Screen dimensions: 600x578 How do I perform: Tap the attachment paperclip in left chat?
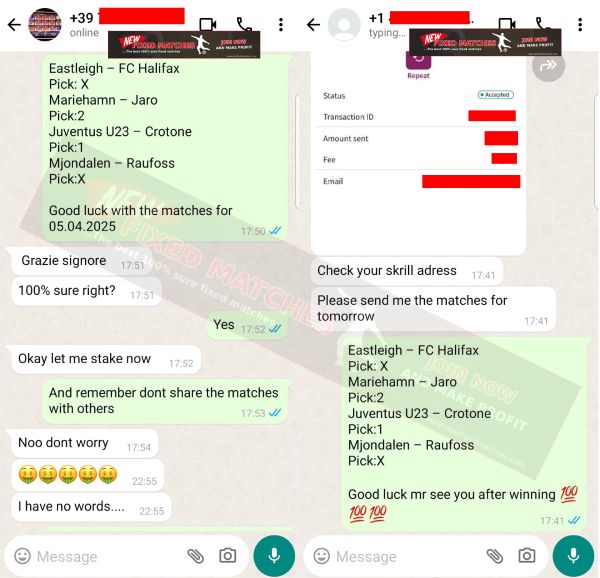(195, 556)
